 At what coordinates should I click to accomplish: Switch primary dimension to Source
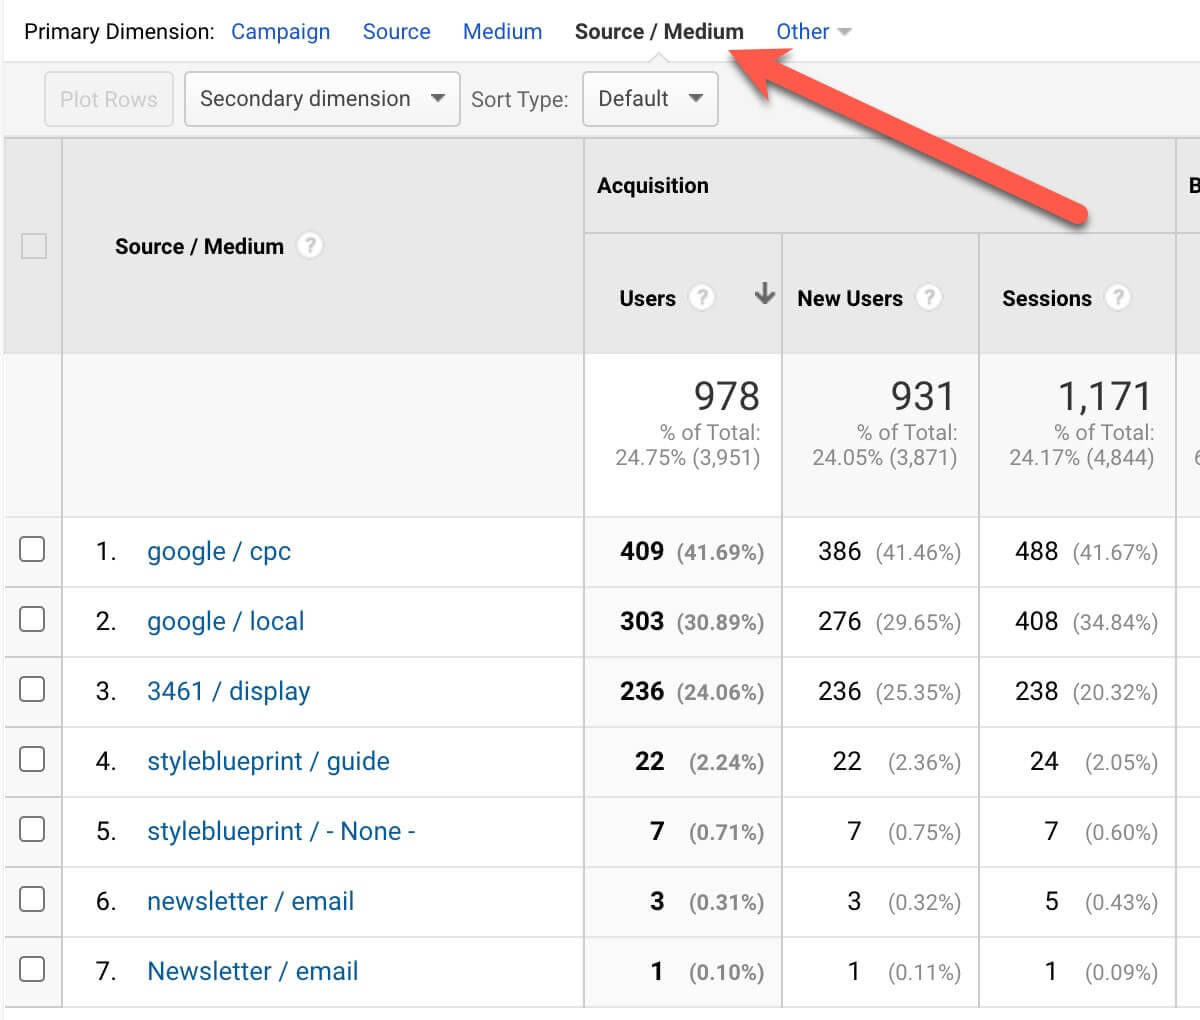pos(396,32)
